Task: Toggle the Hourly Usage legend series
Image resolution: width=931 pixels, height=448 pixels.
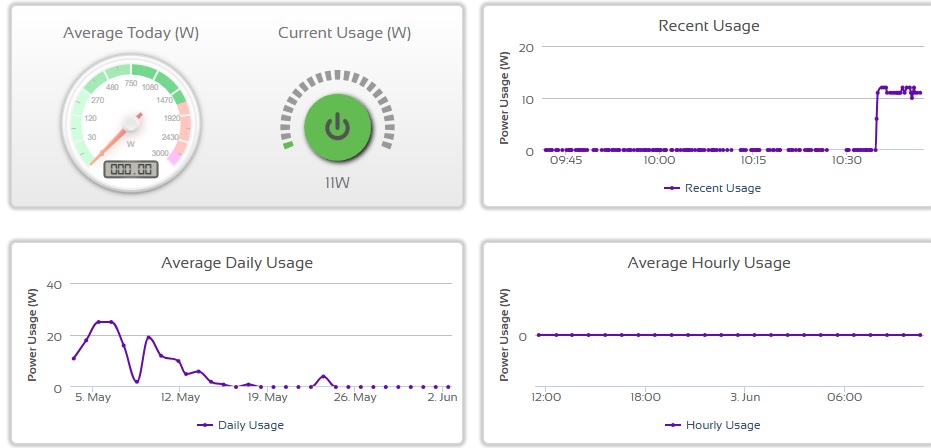Action: [x=711, y=425]
